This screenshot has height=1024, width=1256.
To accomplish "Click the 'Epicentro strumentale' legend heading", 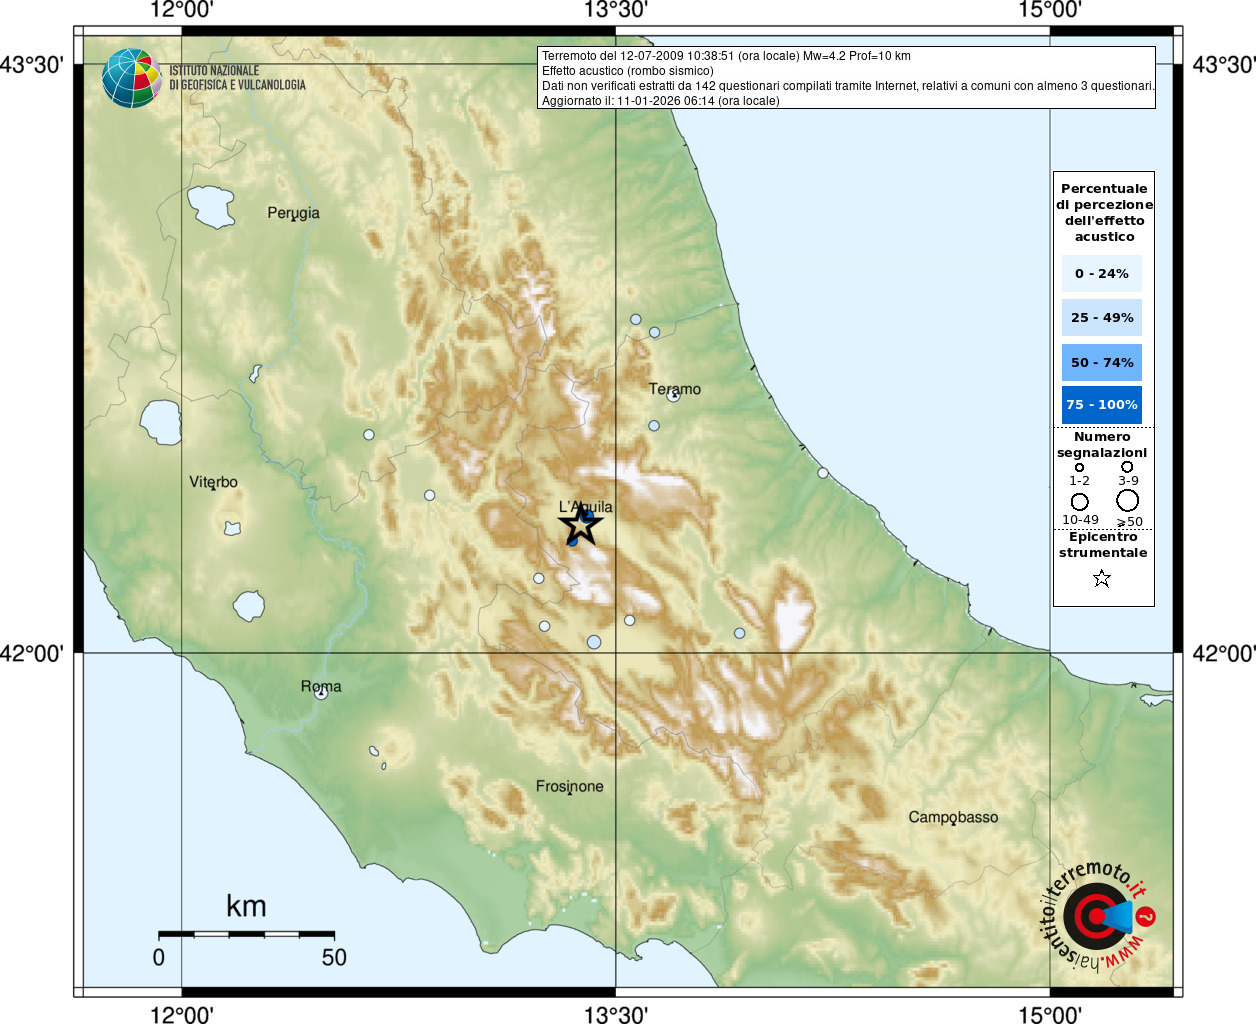I will pyautogui.click(x=1103, y=544).
